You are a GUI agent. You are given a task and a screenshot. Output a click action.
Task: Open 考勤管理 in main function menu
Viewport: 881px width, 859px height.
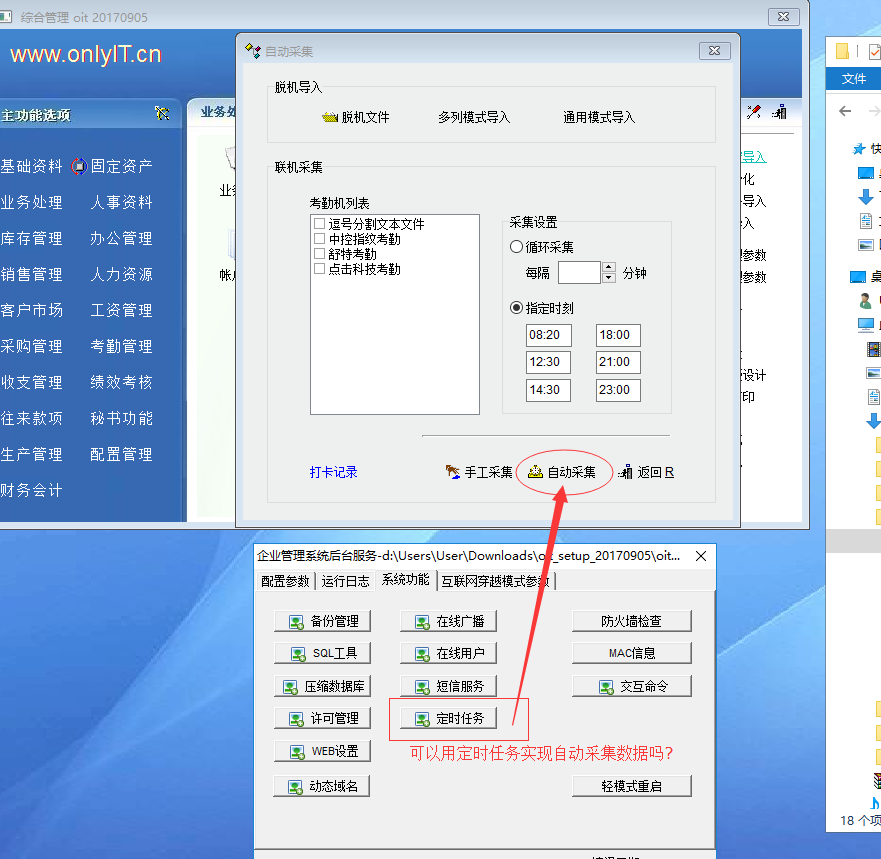pos(121,346)
